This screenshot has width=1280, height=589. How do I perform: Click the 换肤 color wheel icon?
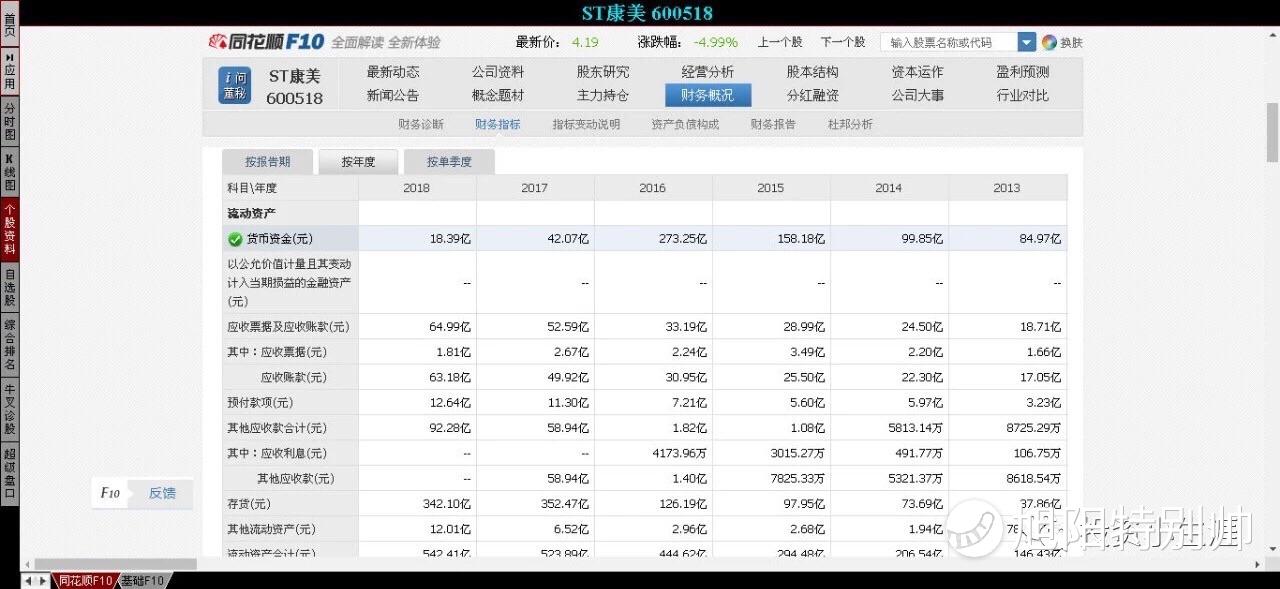[1049, 42]
